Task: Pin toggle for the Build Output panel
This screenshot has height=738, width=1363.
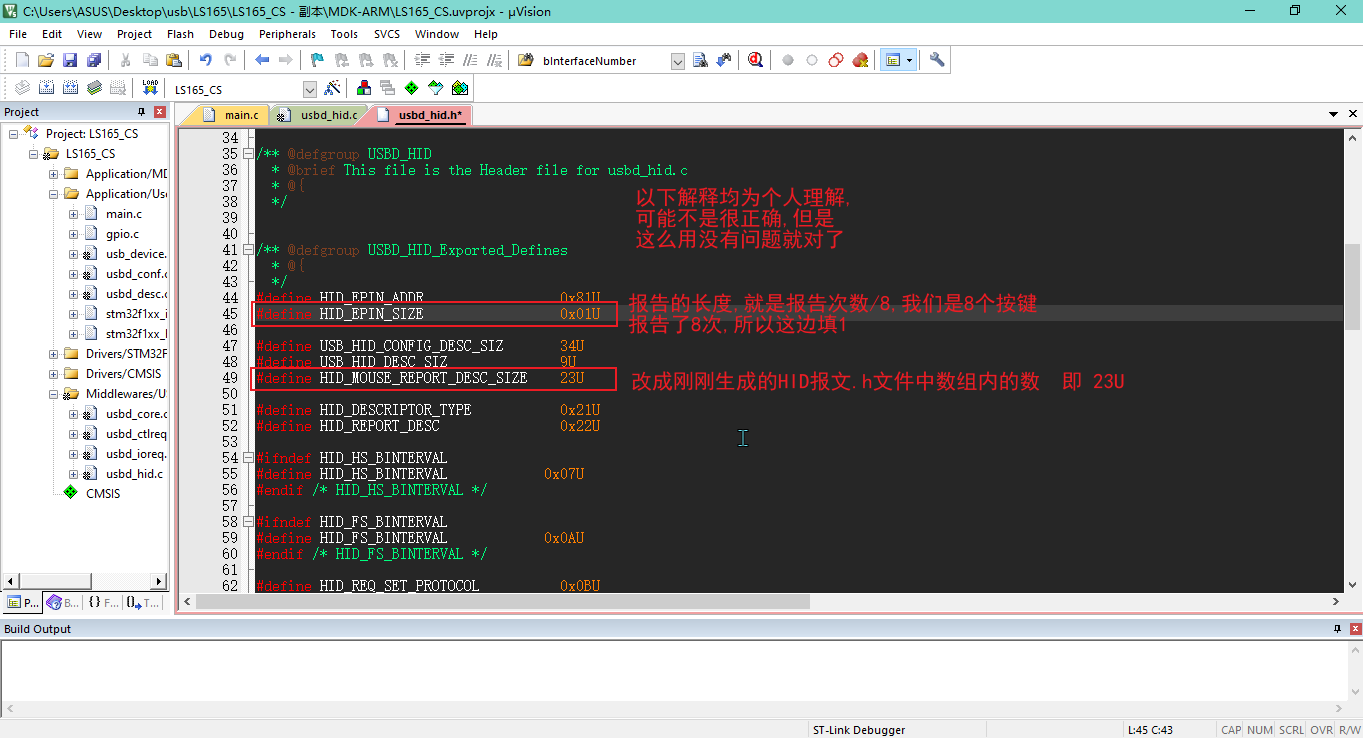Action: click(x=1337, y=629)
